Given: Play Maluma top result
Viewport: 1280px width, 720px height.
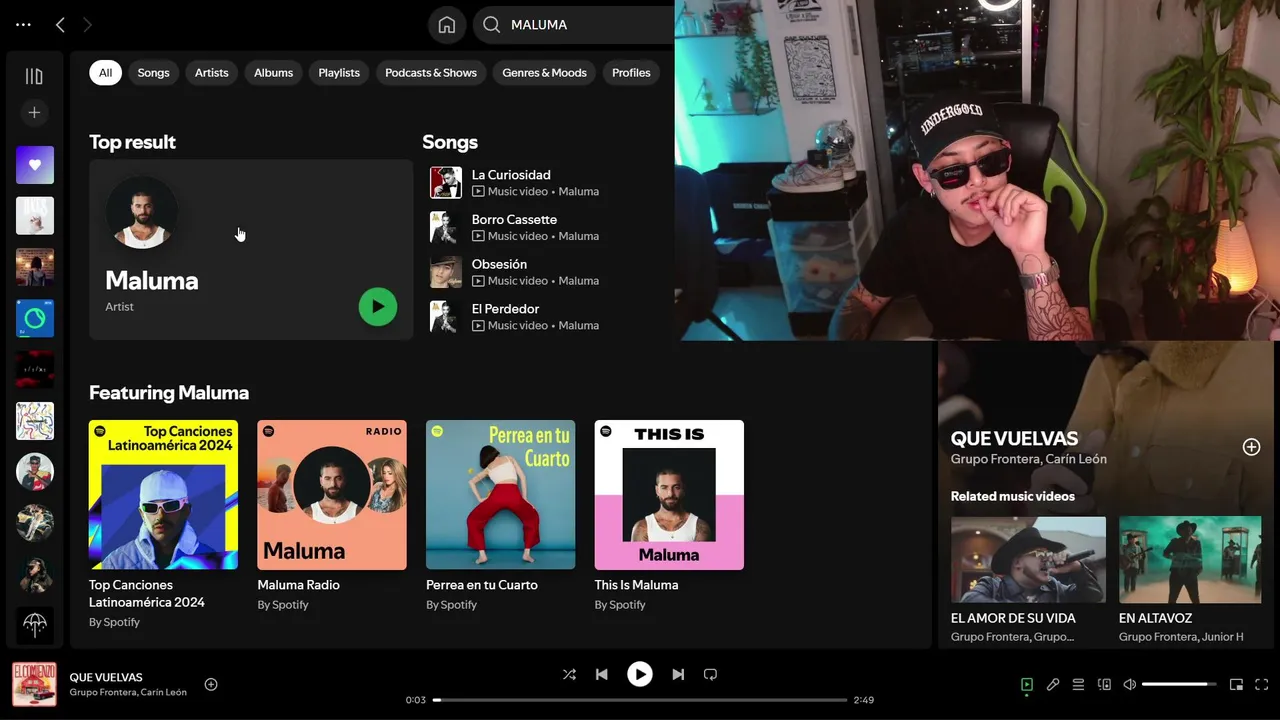Looking at the screenshot, I should 378,307.
